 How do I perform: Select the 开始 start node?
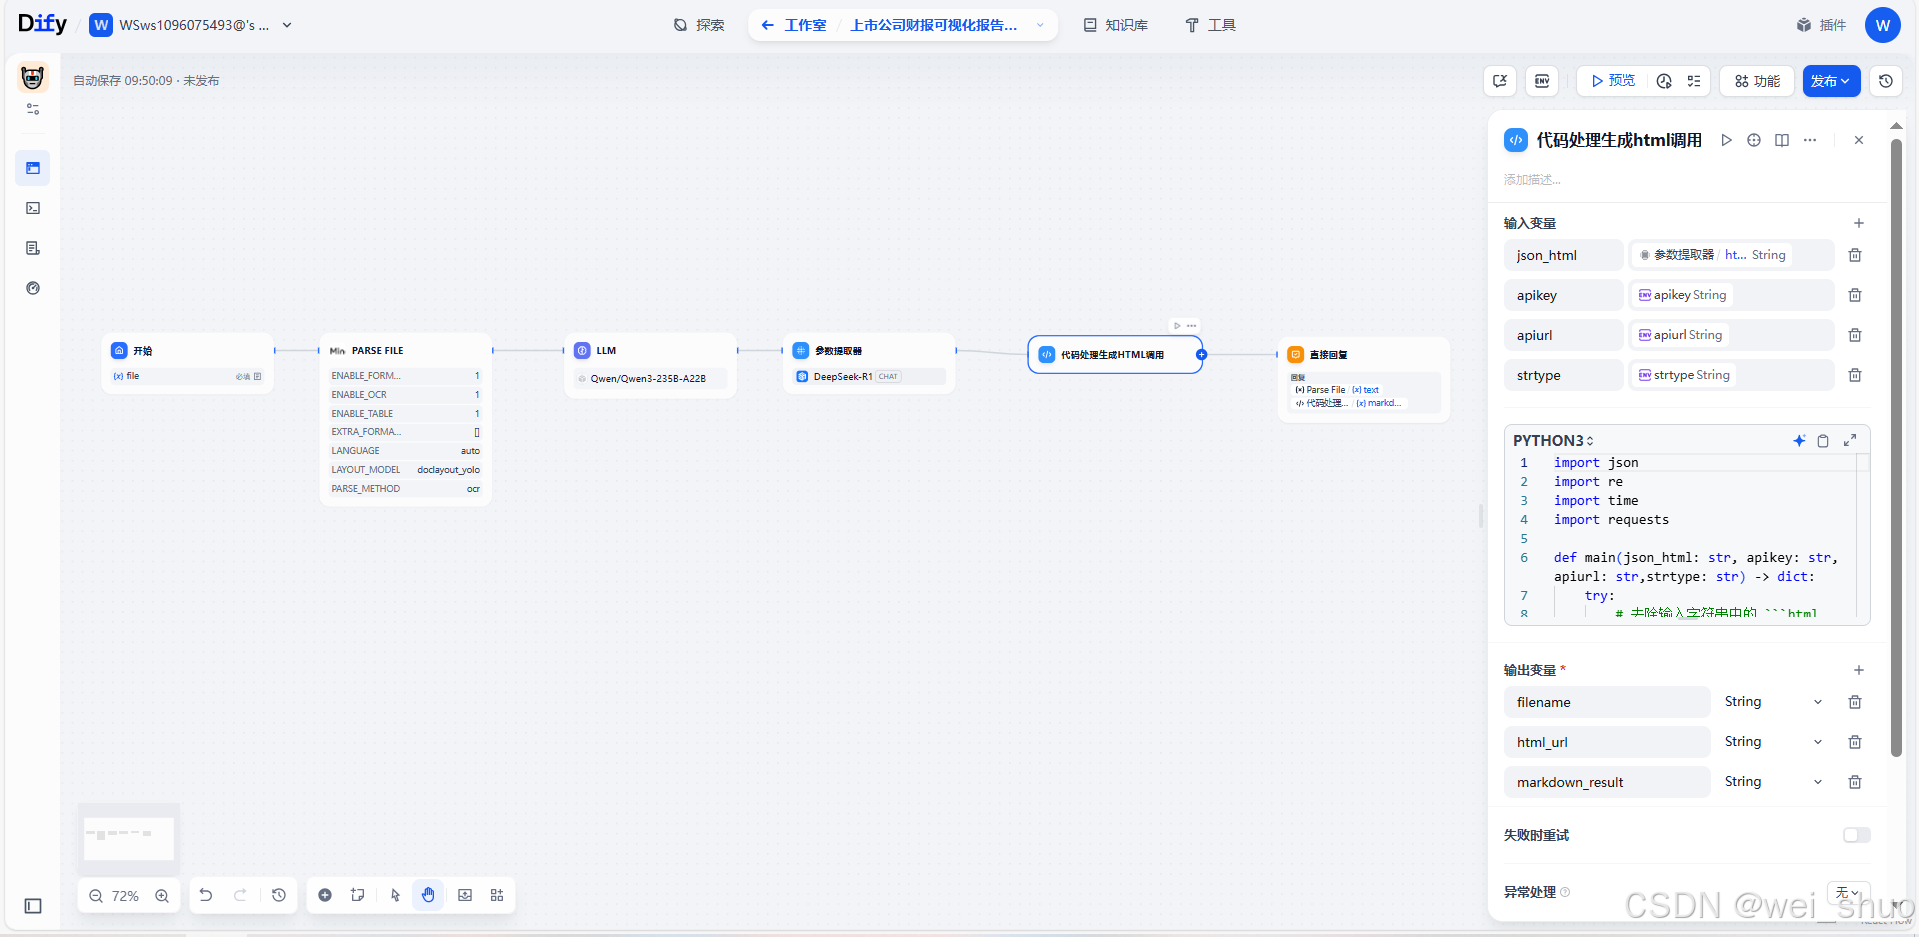187,363
